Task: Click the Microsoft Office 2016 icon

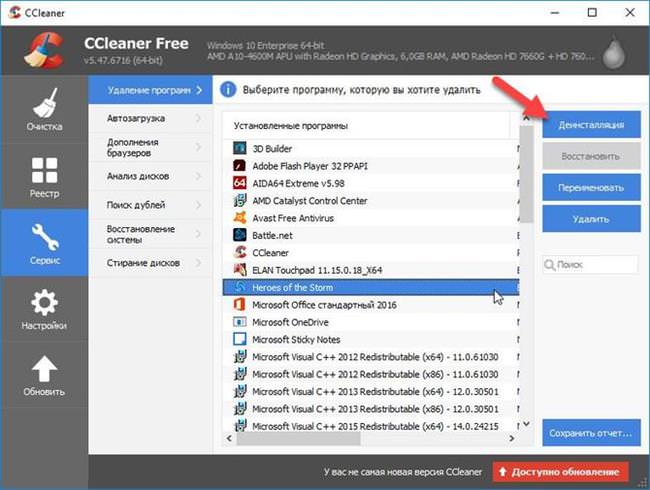Action: (x=240, y=305)
